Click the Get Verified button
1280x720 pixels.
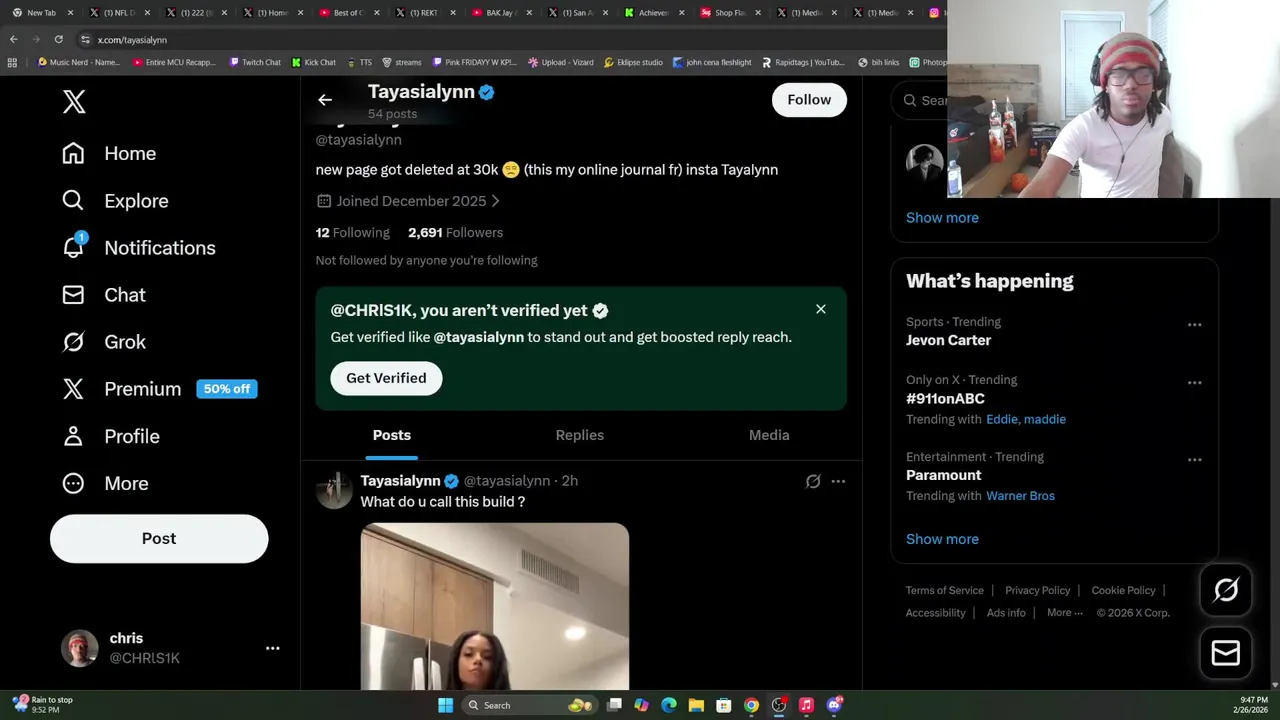(386, 378)
